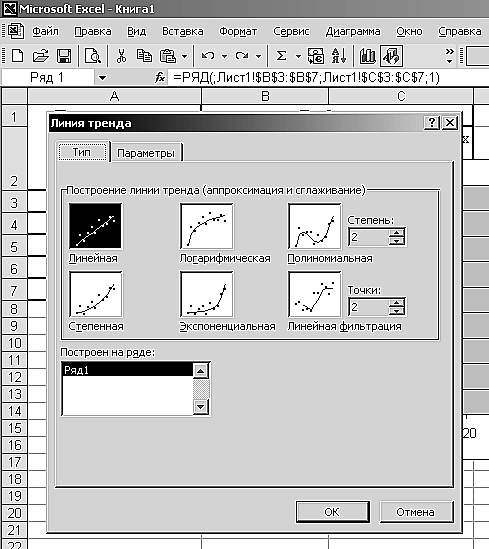489x549 pixels.
Task: Click the Save diskette icon
Action: point(64,56)
